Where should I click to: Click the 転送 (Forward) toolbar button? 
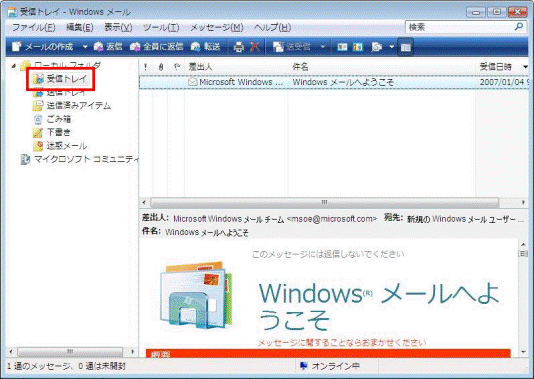205,47
